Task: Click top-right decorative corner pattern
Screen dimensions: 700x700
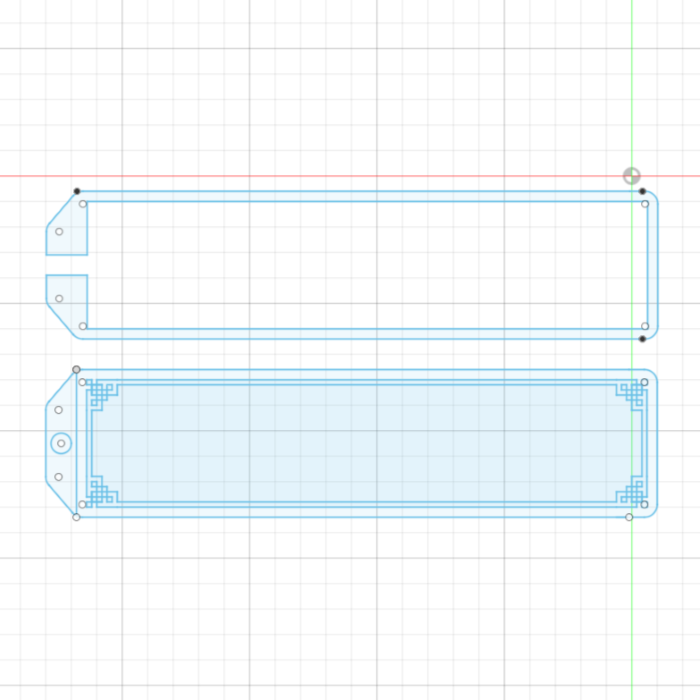Action: click(x=631, y=393)
